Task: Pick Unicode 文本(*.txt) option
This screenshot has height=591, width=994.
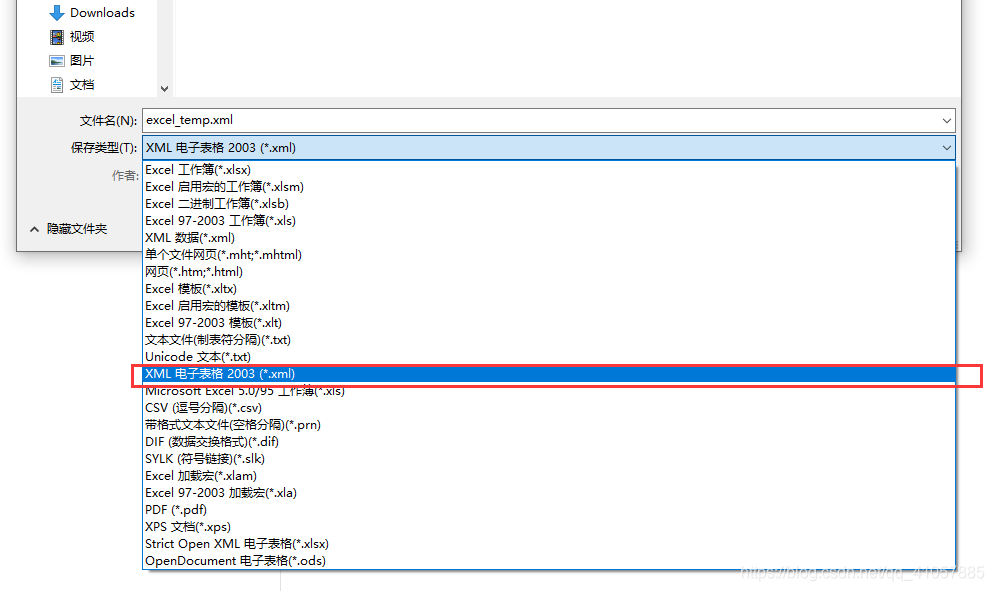Action: pyautogui.click(x=549, y=357)
